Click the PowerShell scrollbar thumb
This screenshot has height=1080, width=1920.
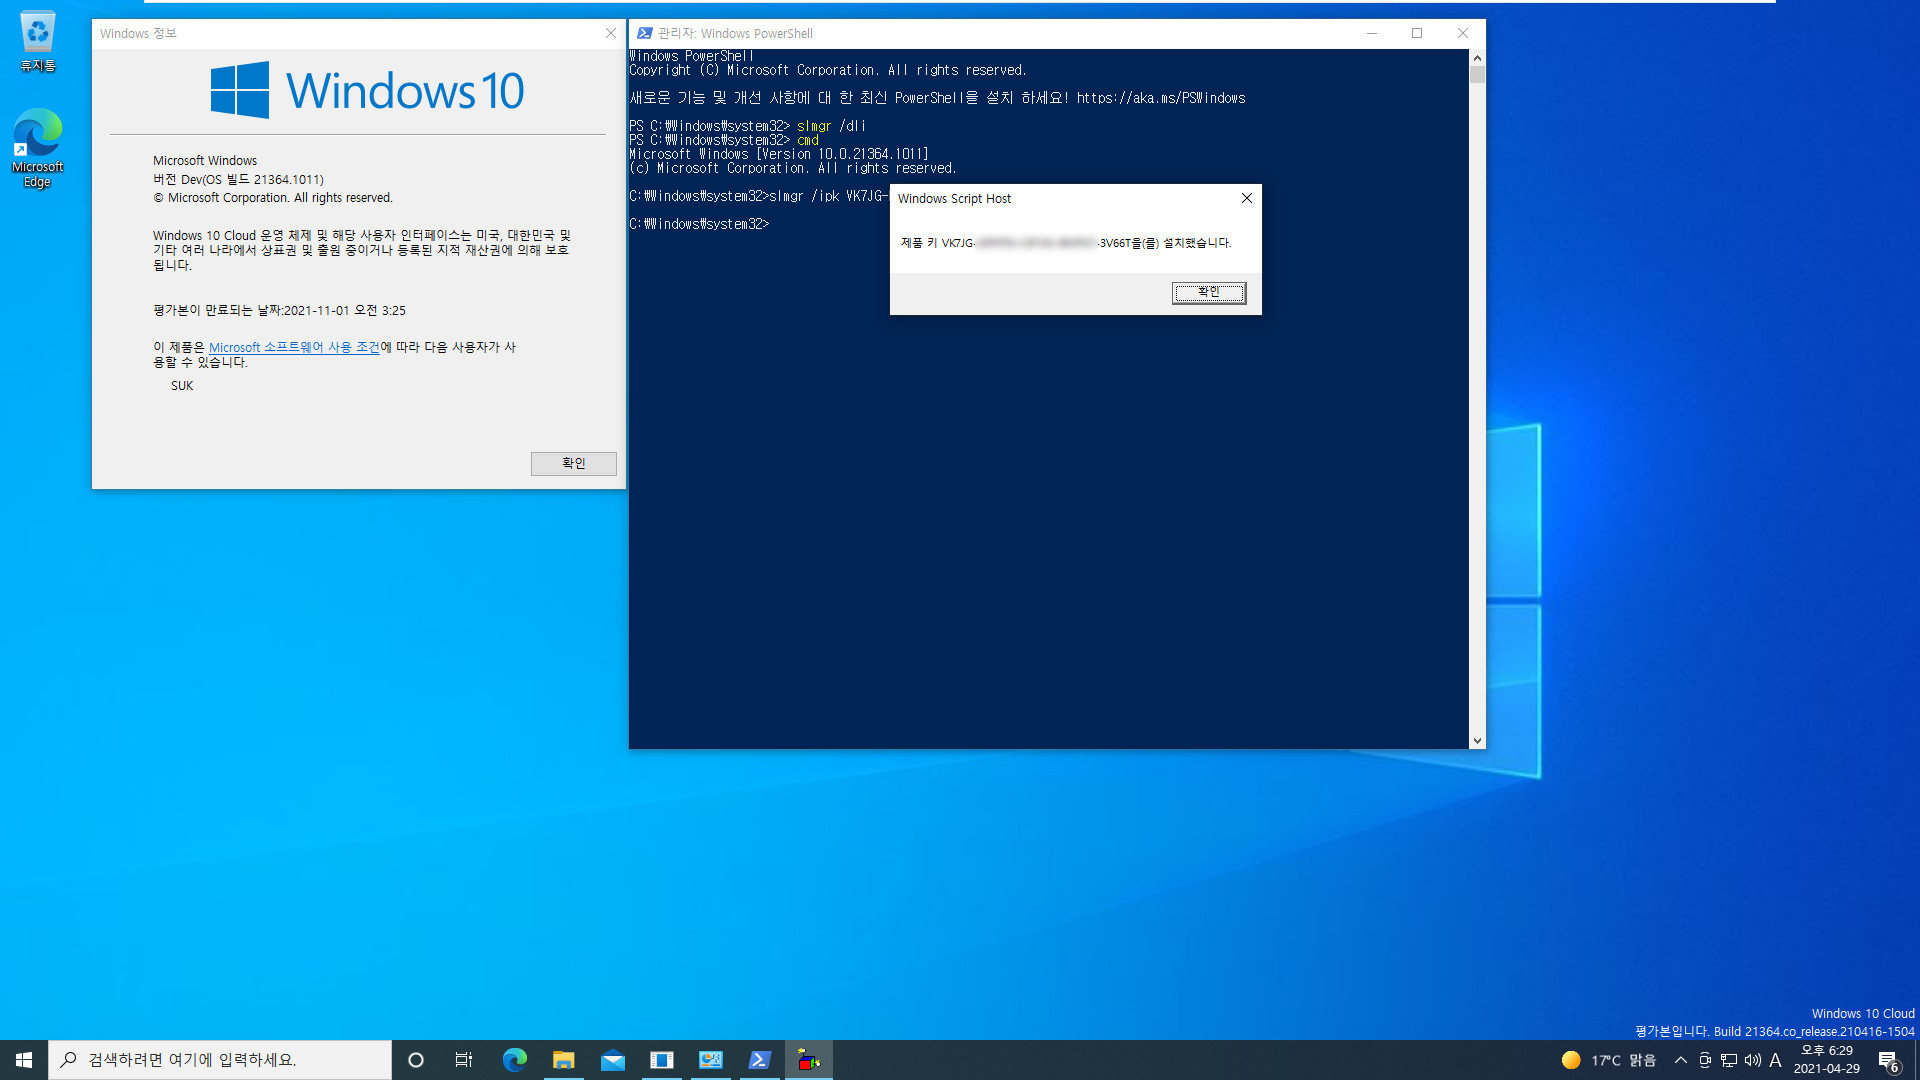click(x=1477, y=75)
